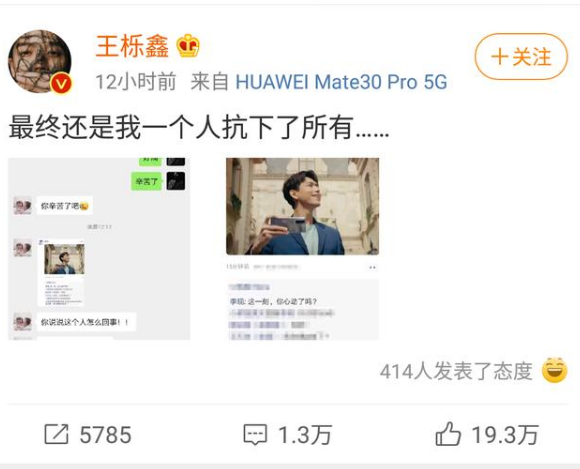Open the poster's round profile avatar
This screenshot has width=580, height=469.
[x=40, y=61]
